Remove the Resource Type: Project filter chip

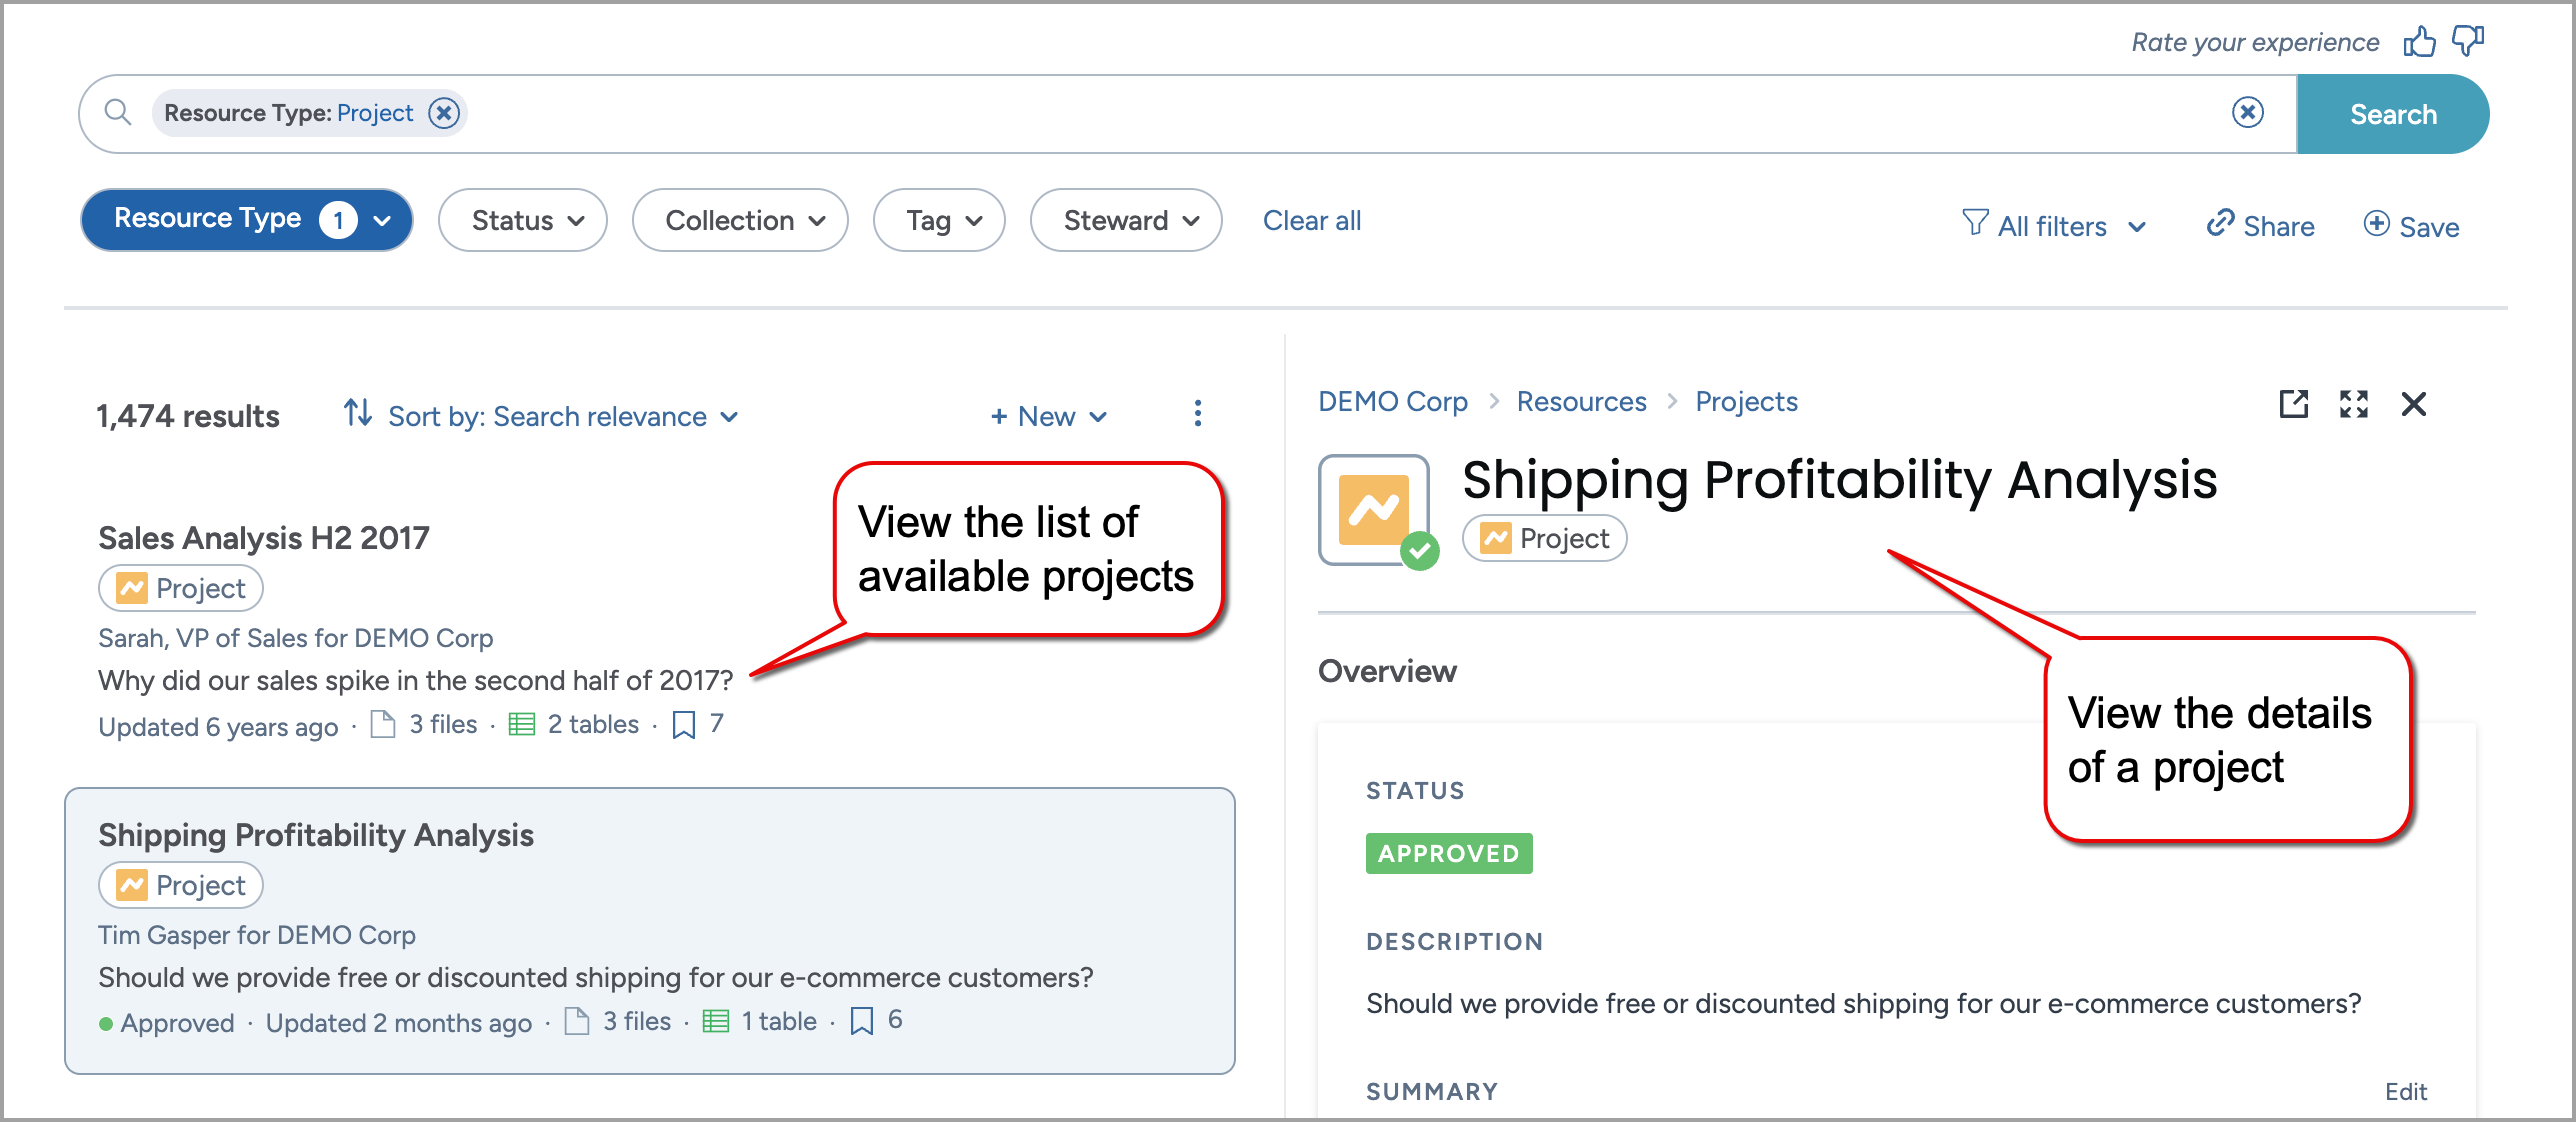(444, 113)
